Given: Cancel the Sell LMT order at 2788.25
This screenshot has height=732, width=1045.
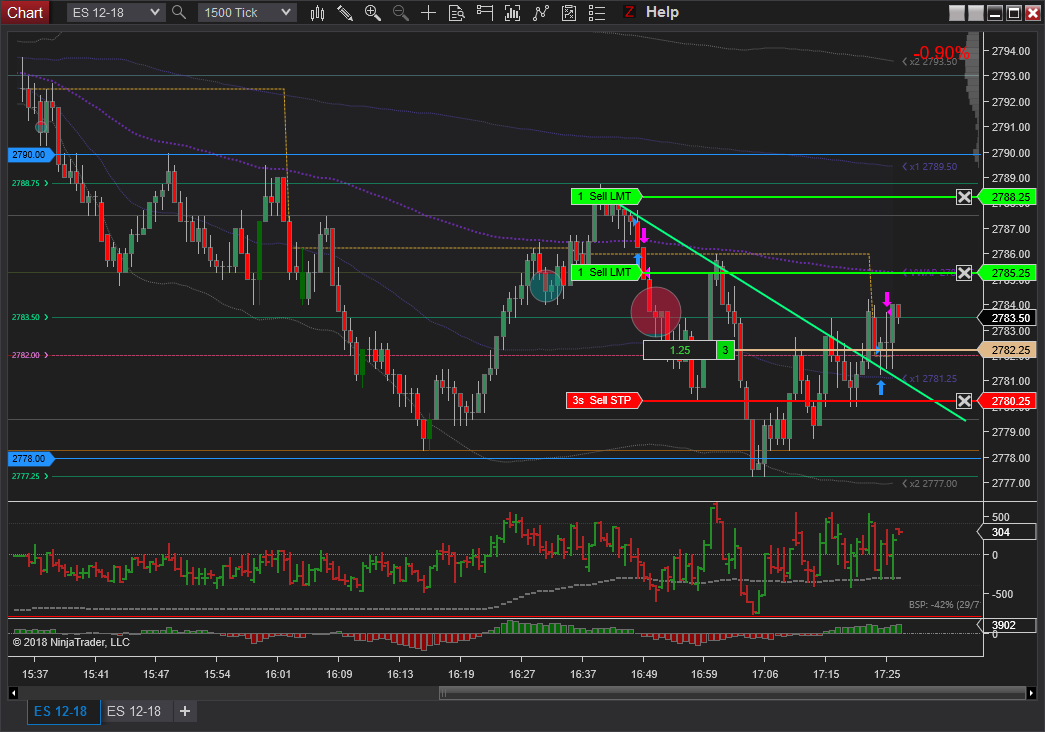Looking at the screenshot, I should coord(964,197).
